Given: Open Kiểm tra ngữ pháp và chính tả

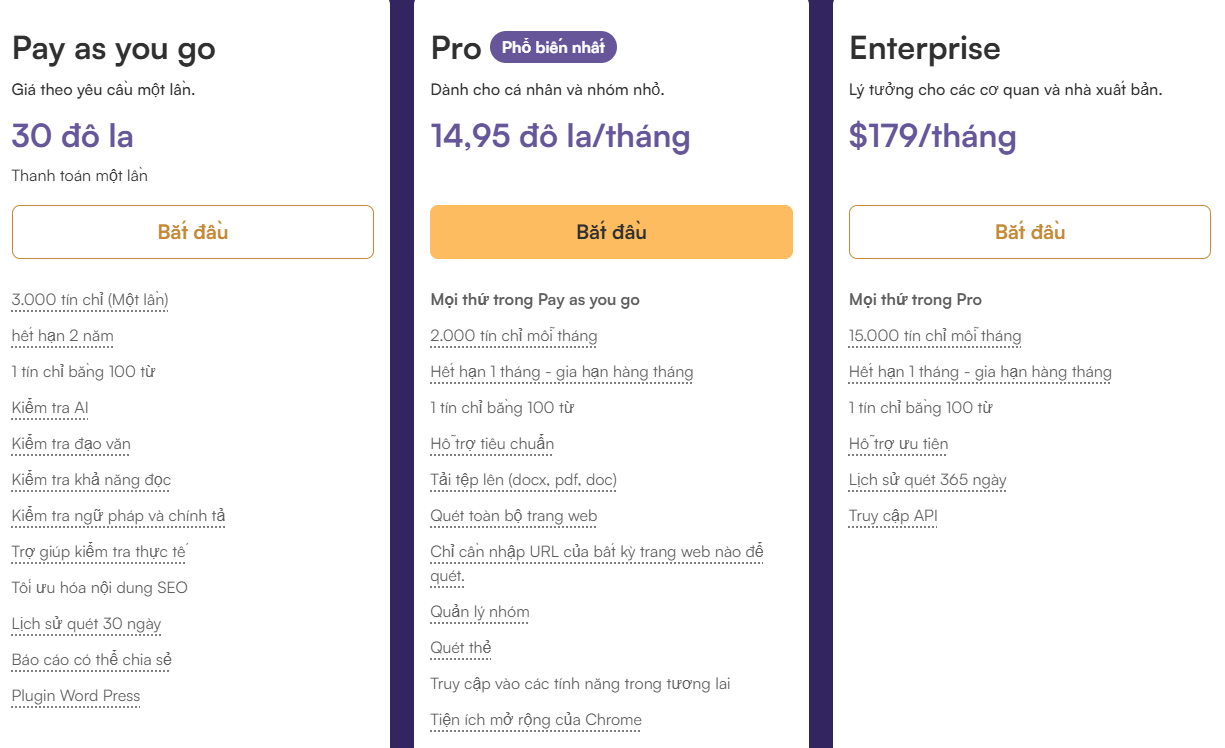Looking at the screenshot, I should (119, 516).
